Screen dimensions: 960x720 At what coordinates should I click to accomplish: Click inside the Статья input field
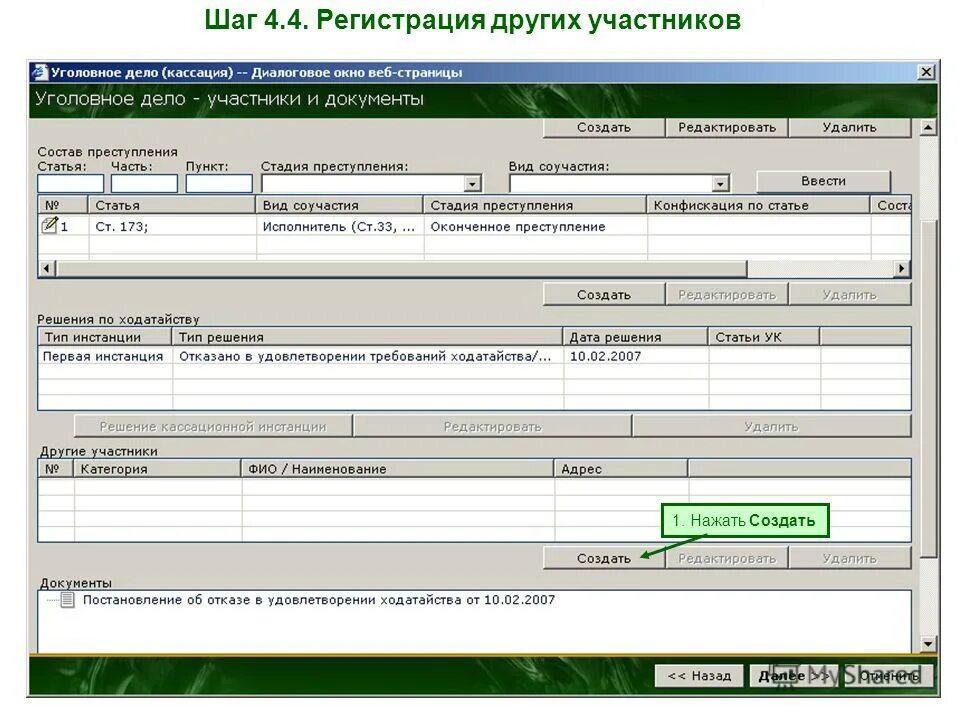(70, 183)
